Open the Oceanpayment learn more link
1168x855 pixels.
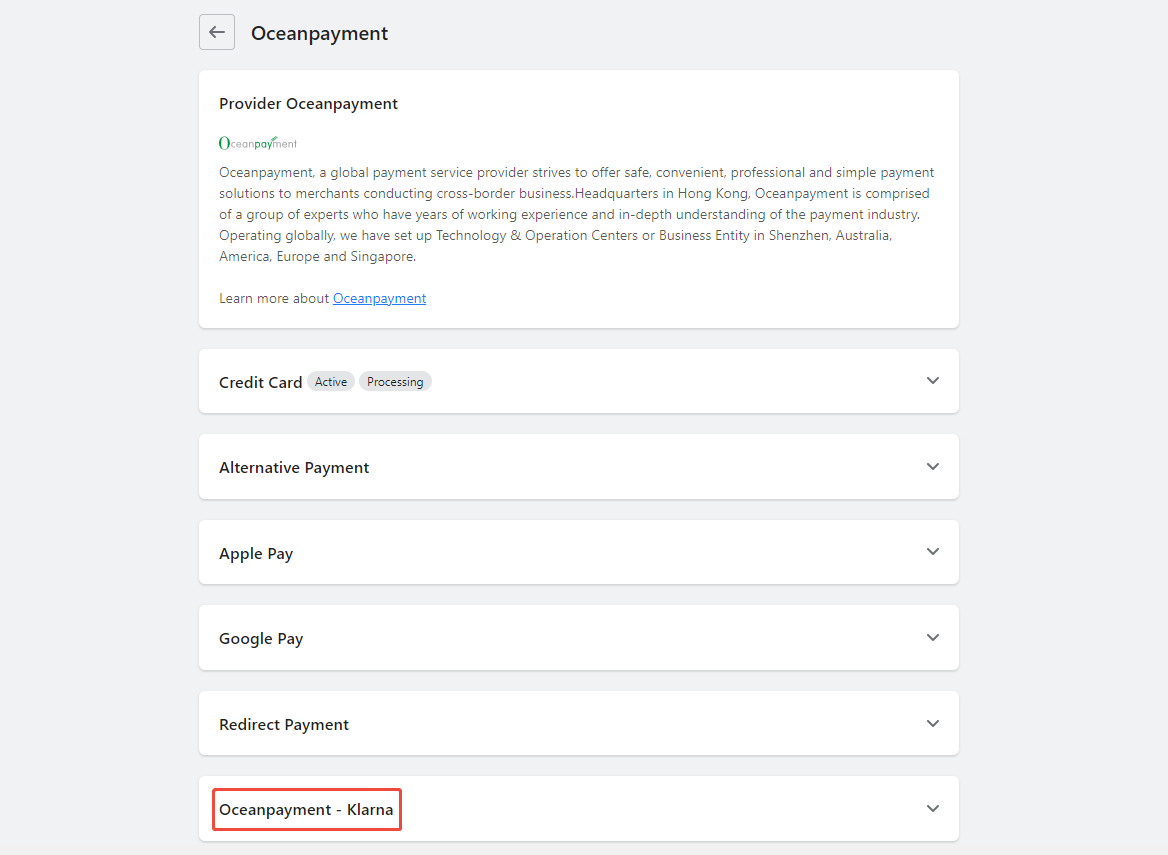pyautogui.click(x=379, y=298)
